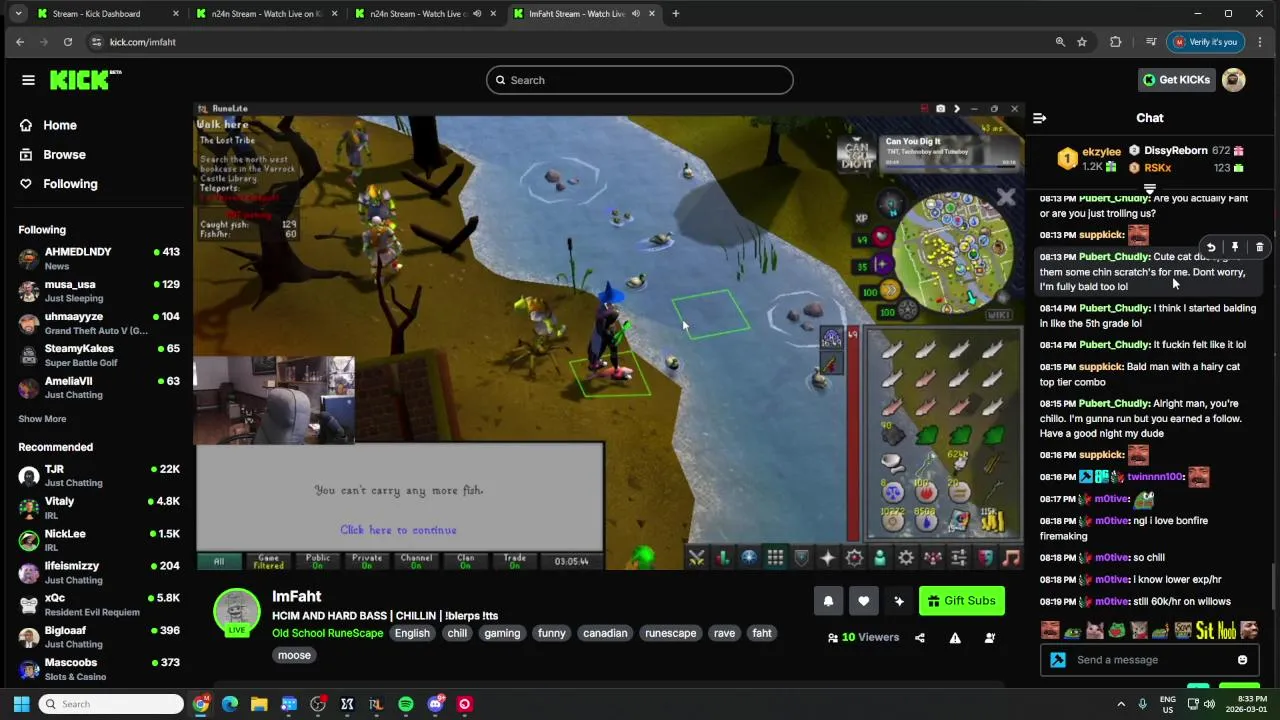
Task: Open RuneScape music note tab
Action: click(1010, 558)
